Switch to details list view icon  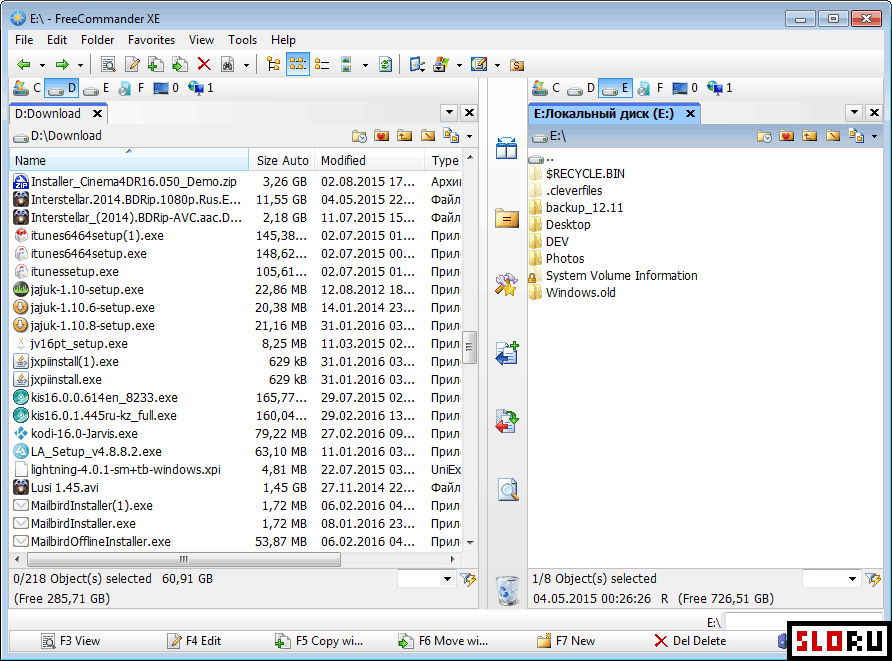322,65
